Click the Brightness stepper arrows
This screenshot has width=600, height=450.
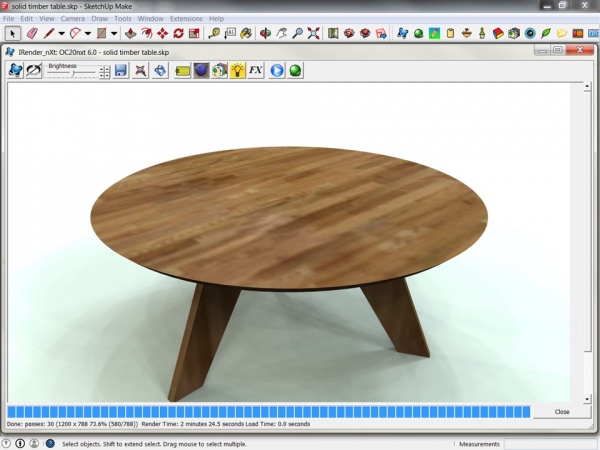coord(105,73)
